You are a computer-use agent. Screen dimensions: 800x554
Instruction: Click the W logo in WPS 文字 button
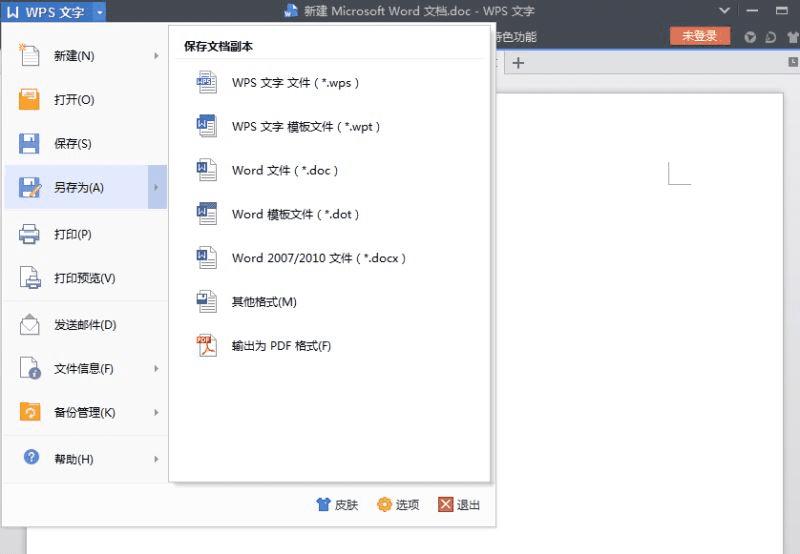[x=13, y=12]
